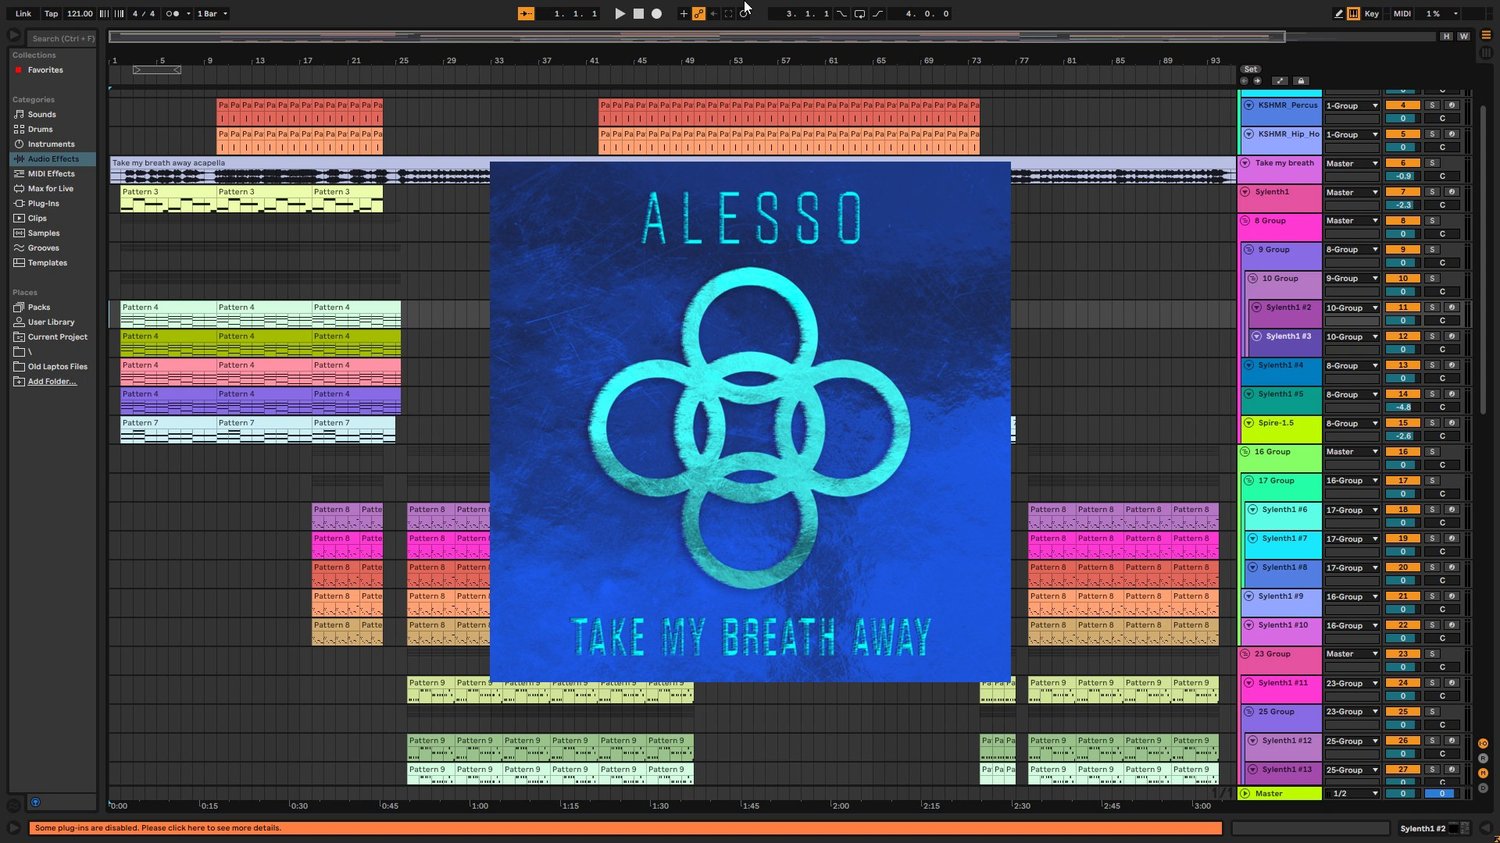This screenshot has width=1500, height=843.
Task: Open output routing dropdown for 23 Group
Action: pyautogui.click(x=1352, y=654)
